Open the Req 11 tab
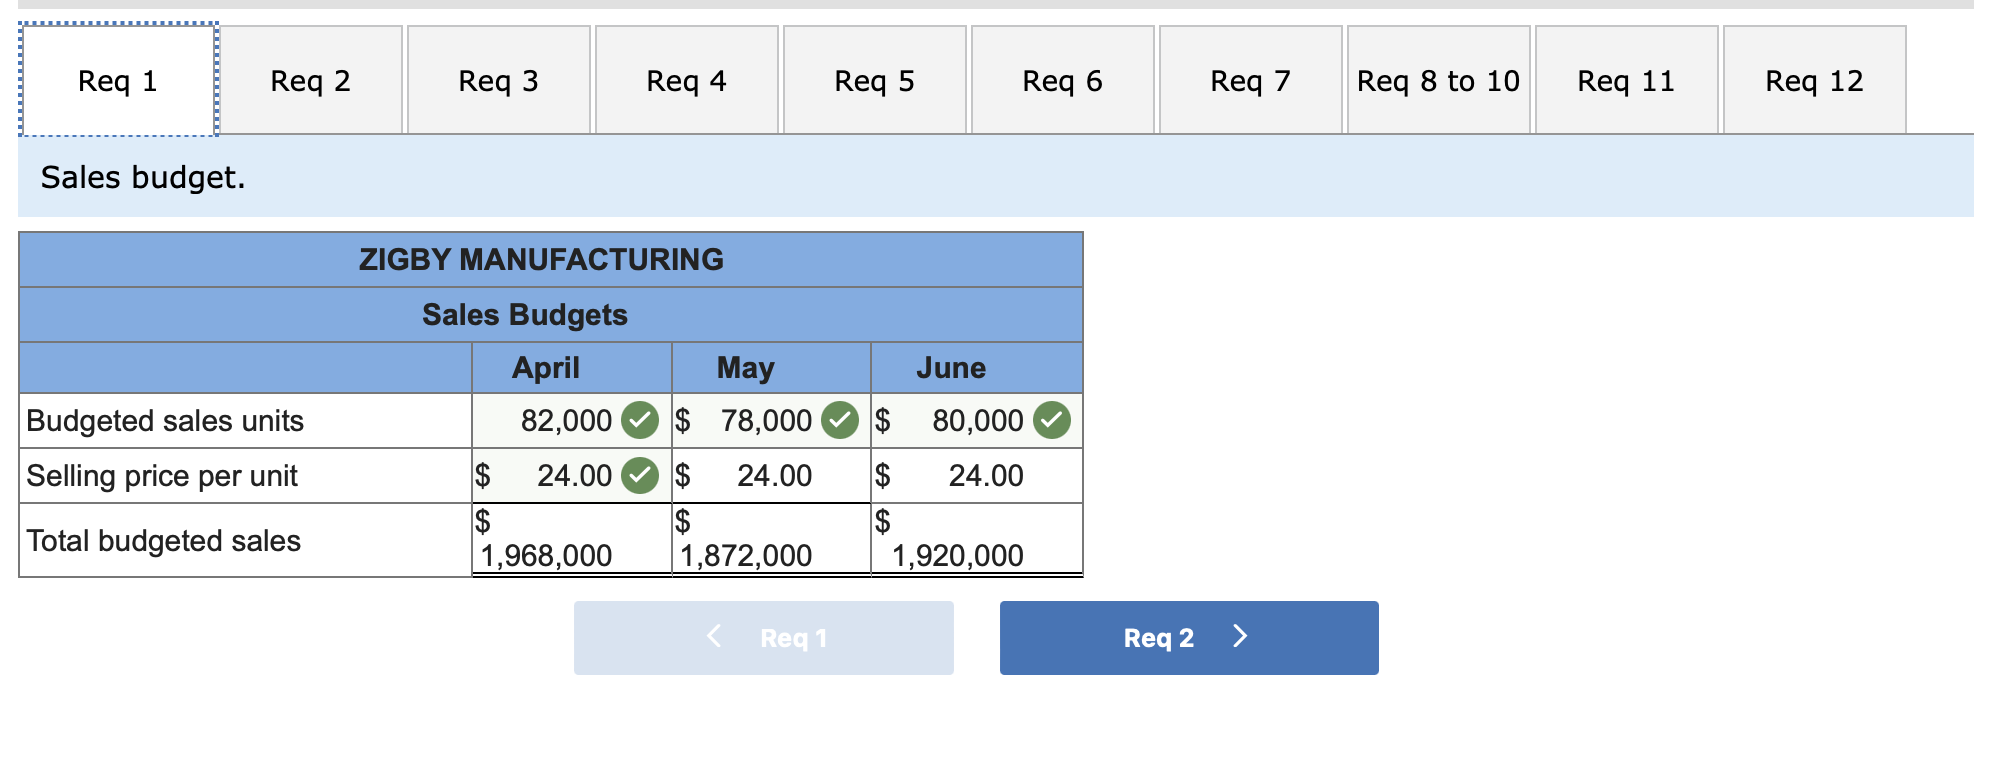Viewport: 2006px width, 764px height. [1625, 80]
